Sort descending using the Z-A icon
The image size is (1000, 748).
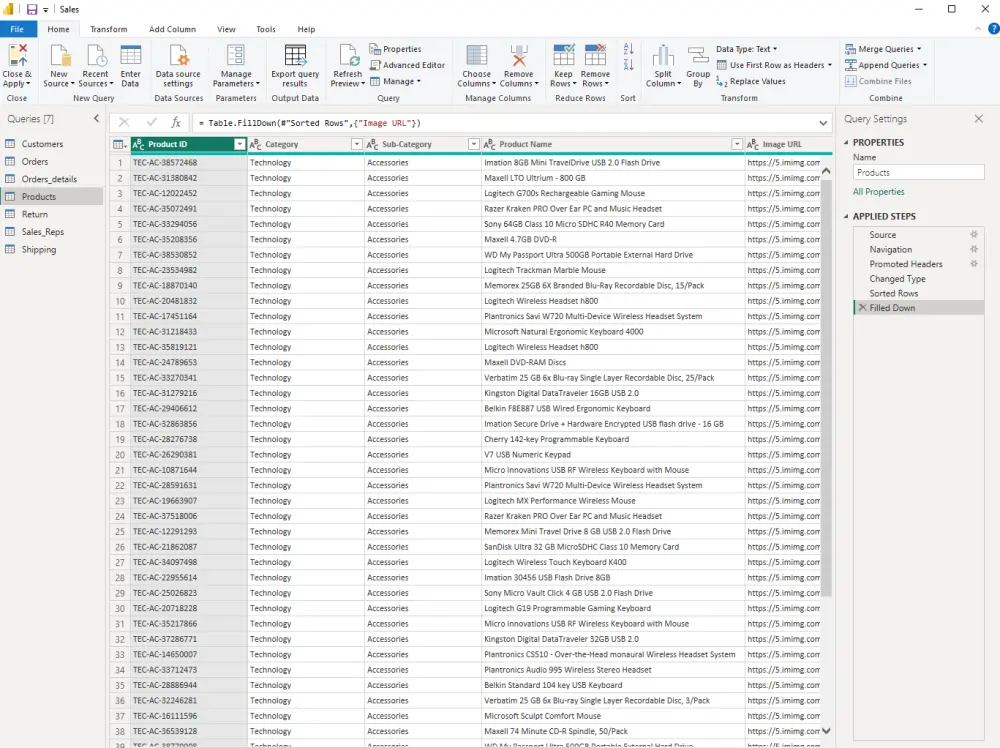[628, 64]
